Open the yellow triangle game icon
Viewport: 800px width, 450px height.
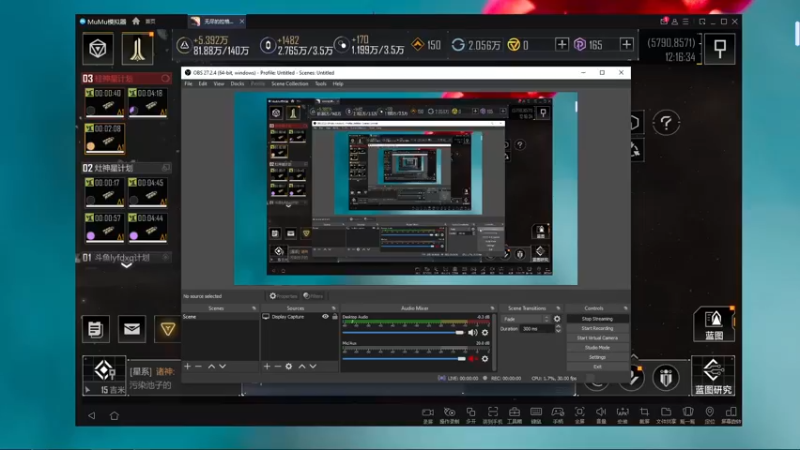[168, 329]
